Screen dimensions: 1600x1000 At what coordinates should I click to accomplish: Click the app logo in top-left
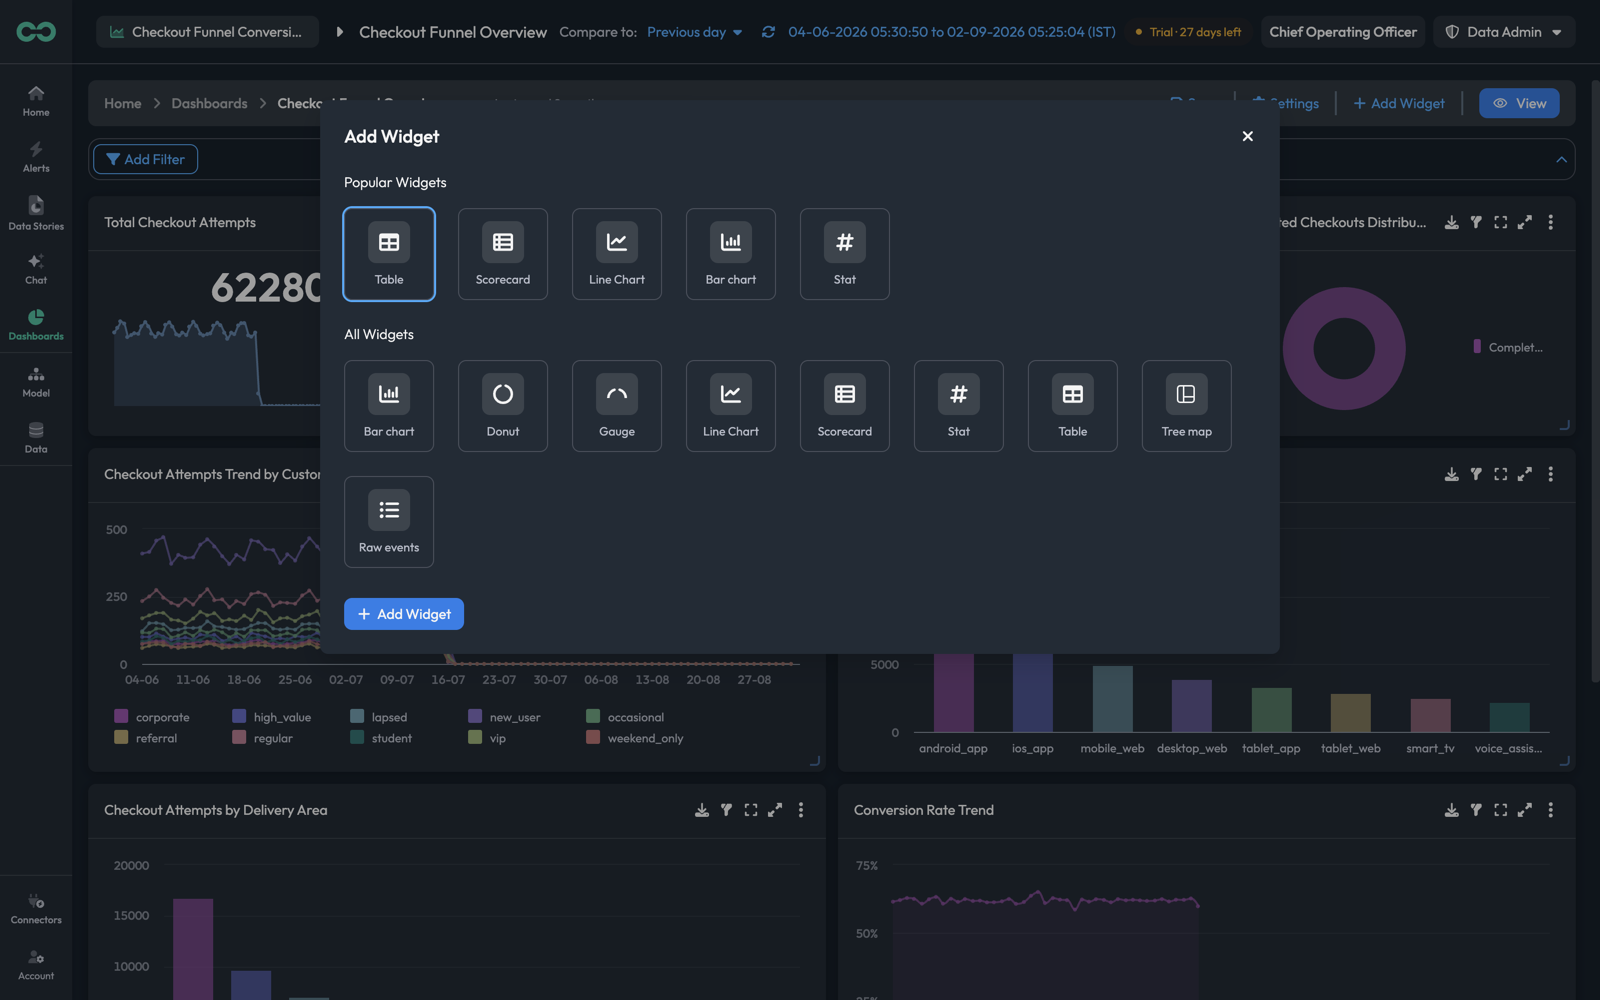tap(36, 32)
